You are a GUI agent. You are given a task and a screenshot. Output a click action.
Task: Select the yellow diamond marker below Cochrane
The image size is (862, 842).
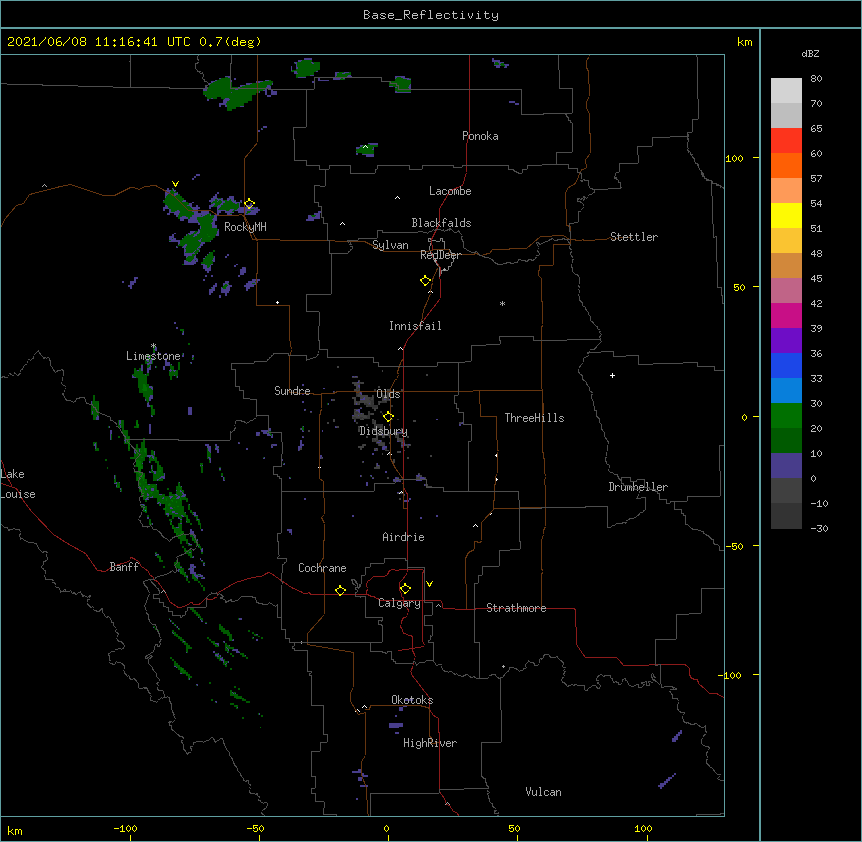pyautogui.click(x=340, y=590)
